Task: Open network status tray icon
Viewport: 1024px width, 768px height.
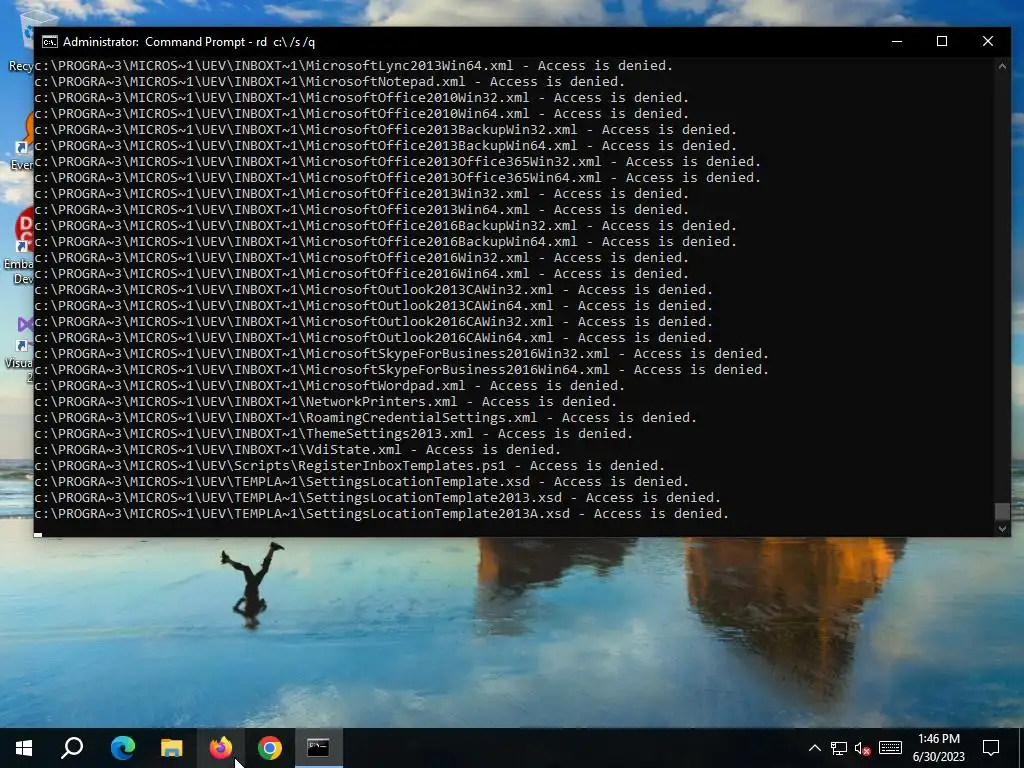Action: pyautogui.click(x=839, y=748)
